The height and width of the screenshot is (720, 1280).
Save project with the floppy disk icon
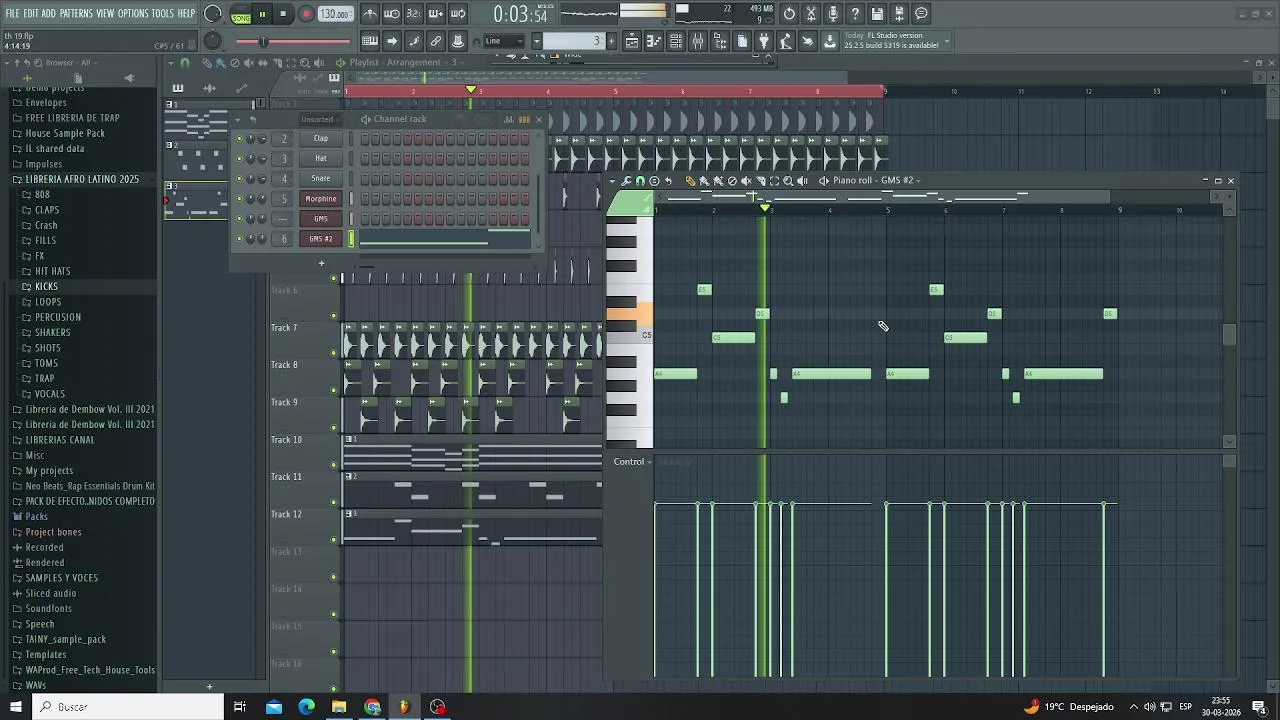click(x=877, y=14)
